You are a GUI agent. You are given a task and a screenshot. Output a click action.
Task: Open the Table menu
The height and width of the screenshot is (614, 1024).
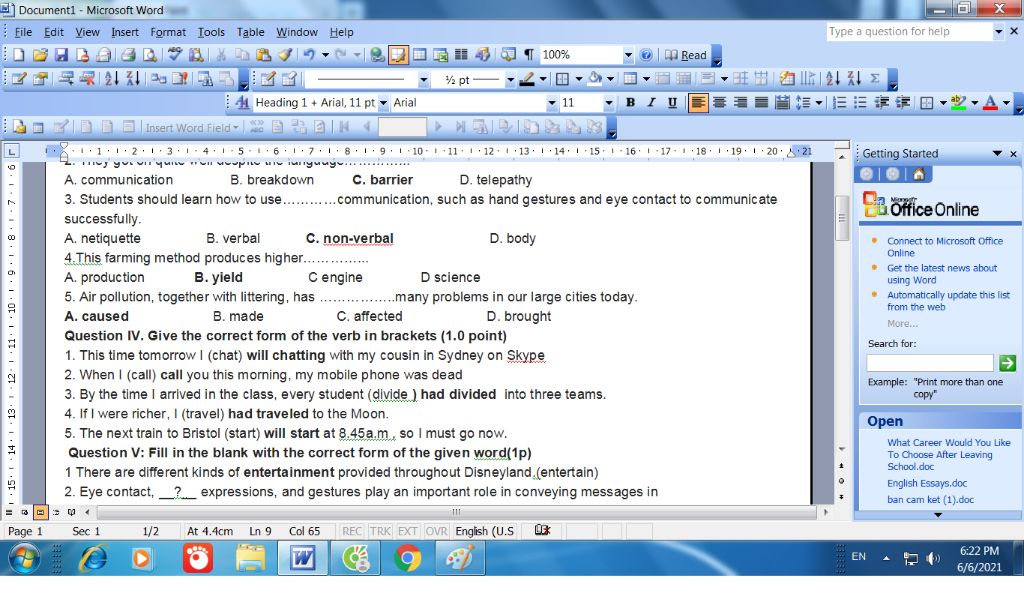pos(251,32)
